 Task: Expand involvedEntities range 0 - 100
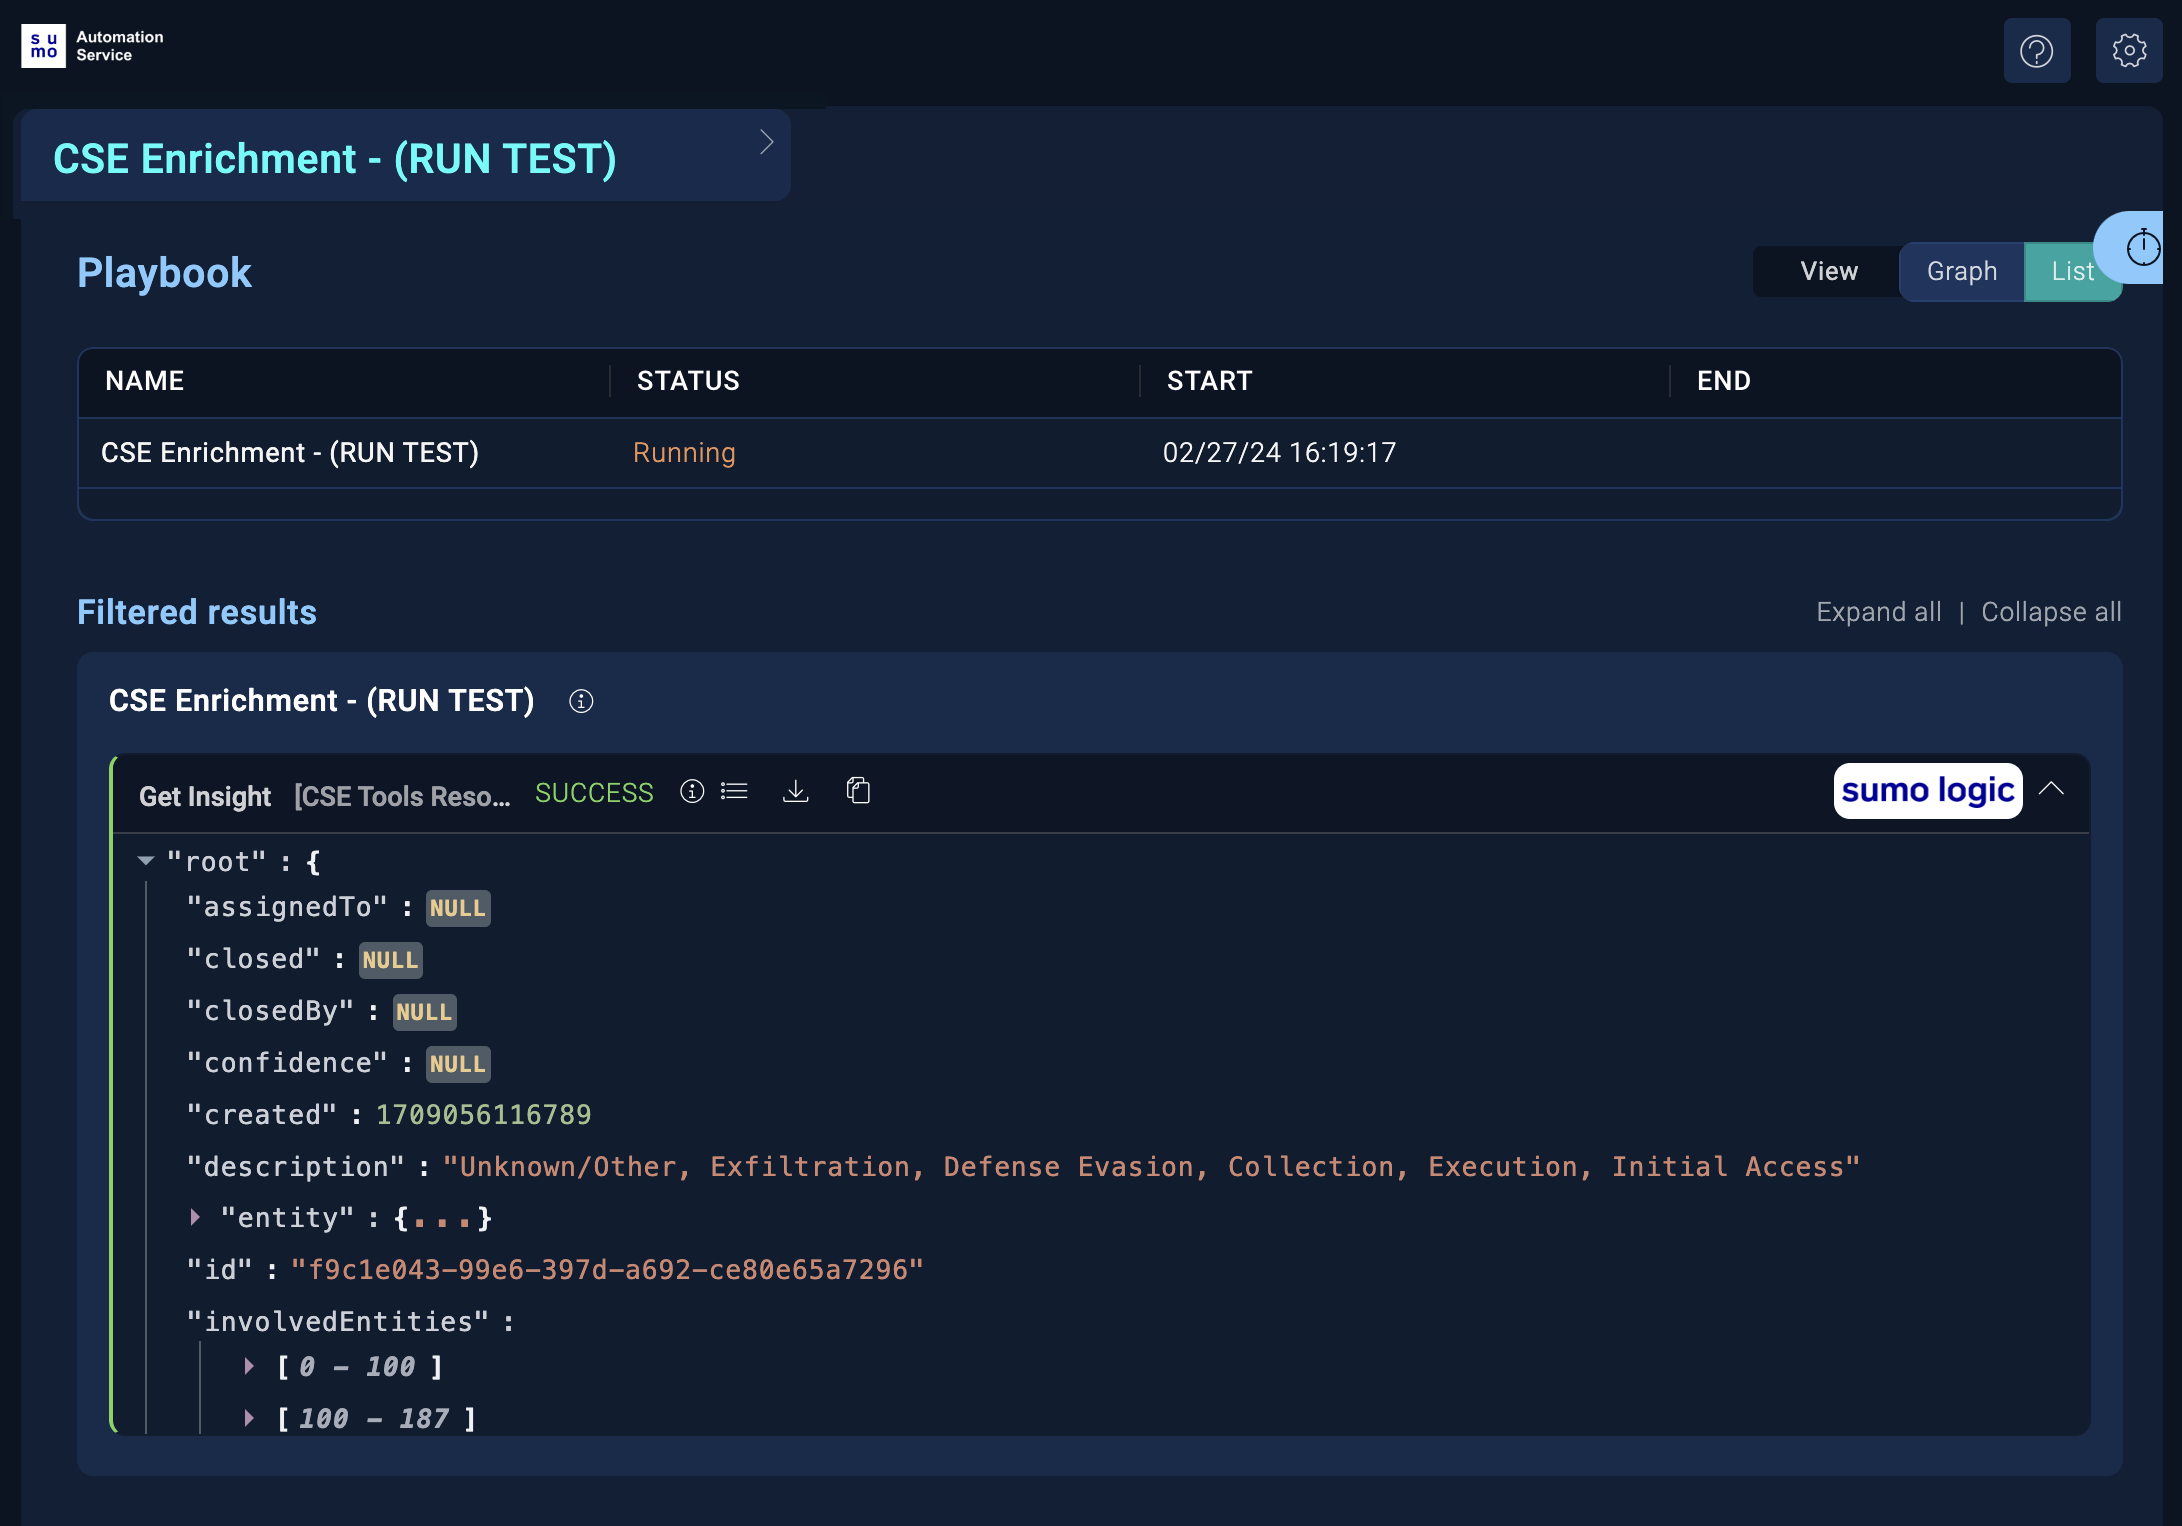(x=249, y=1366)
